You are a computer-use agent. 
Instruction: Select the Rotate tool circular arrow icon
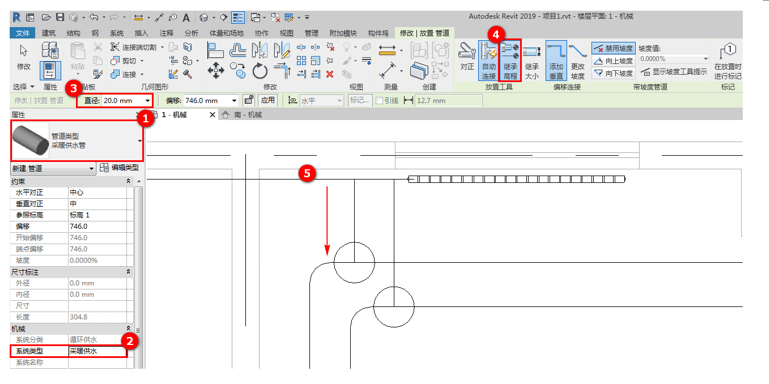point(260,72)
